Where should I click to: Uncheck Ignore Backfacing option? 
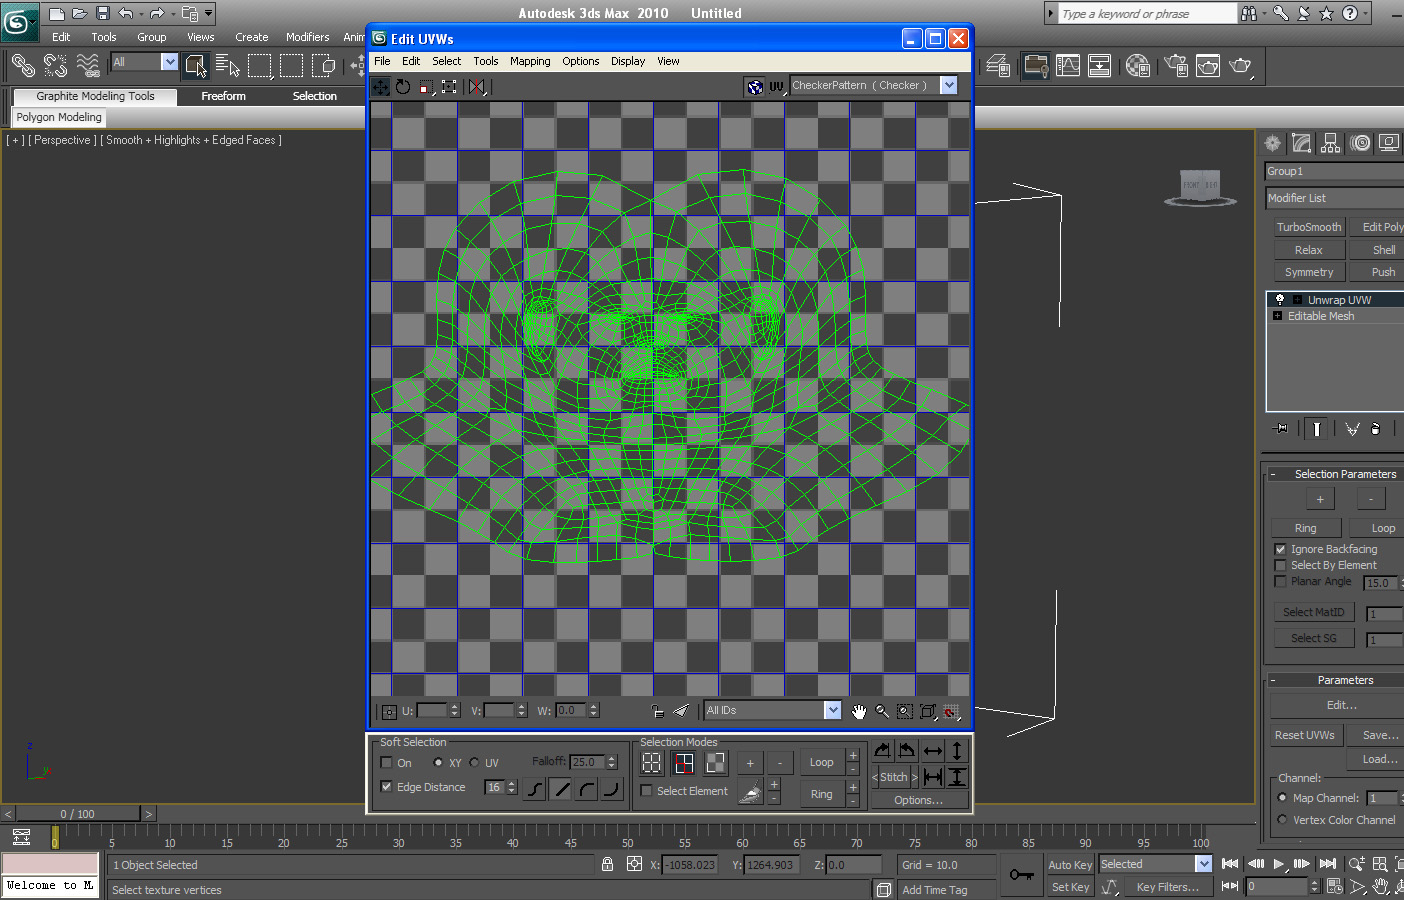(1280, 549)
